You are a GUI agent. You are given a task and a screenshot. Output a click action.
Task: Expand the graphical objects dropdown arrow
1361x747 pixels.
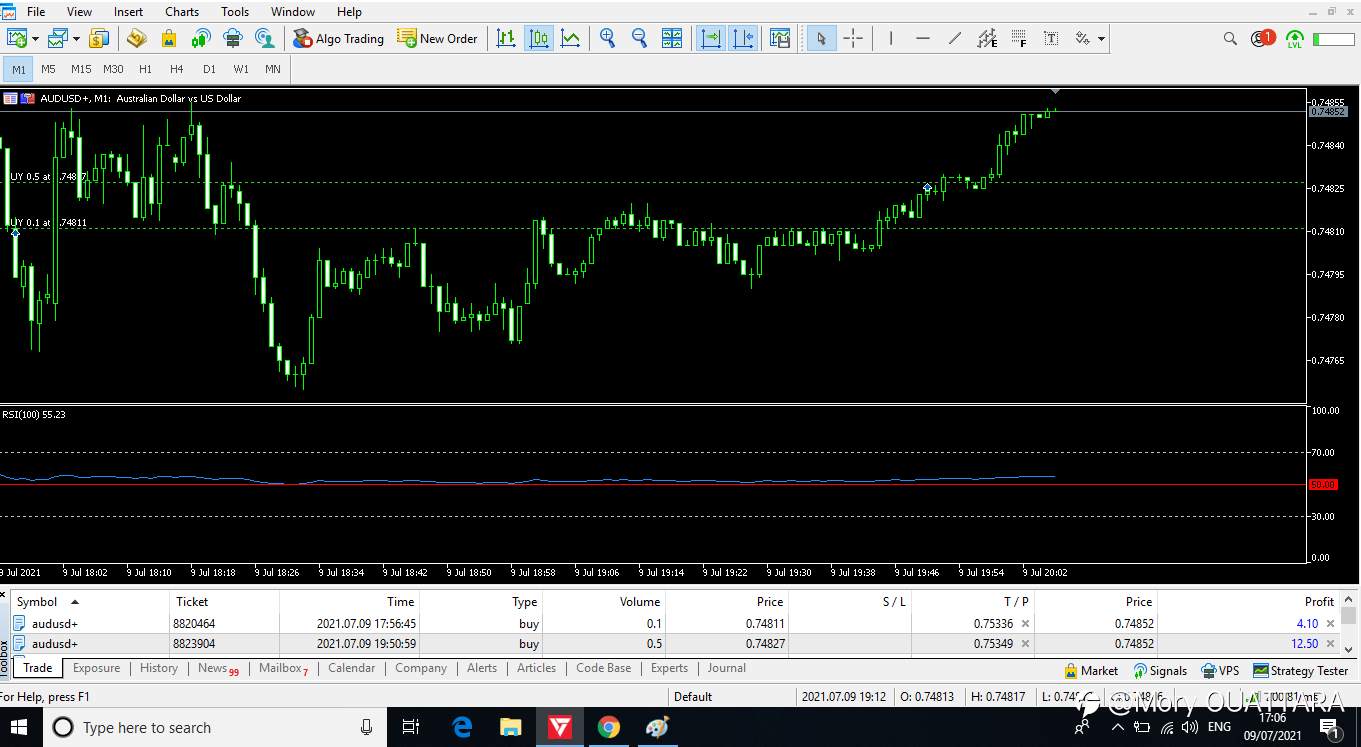[1101, 40]
